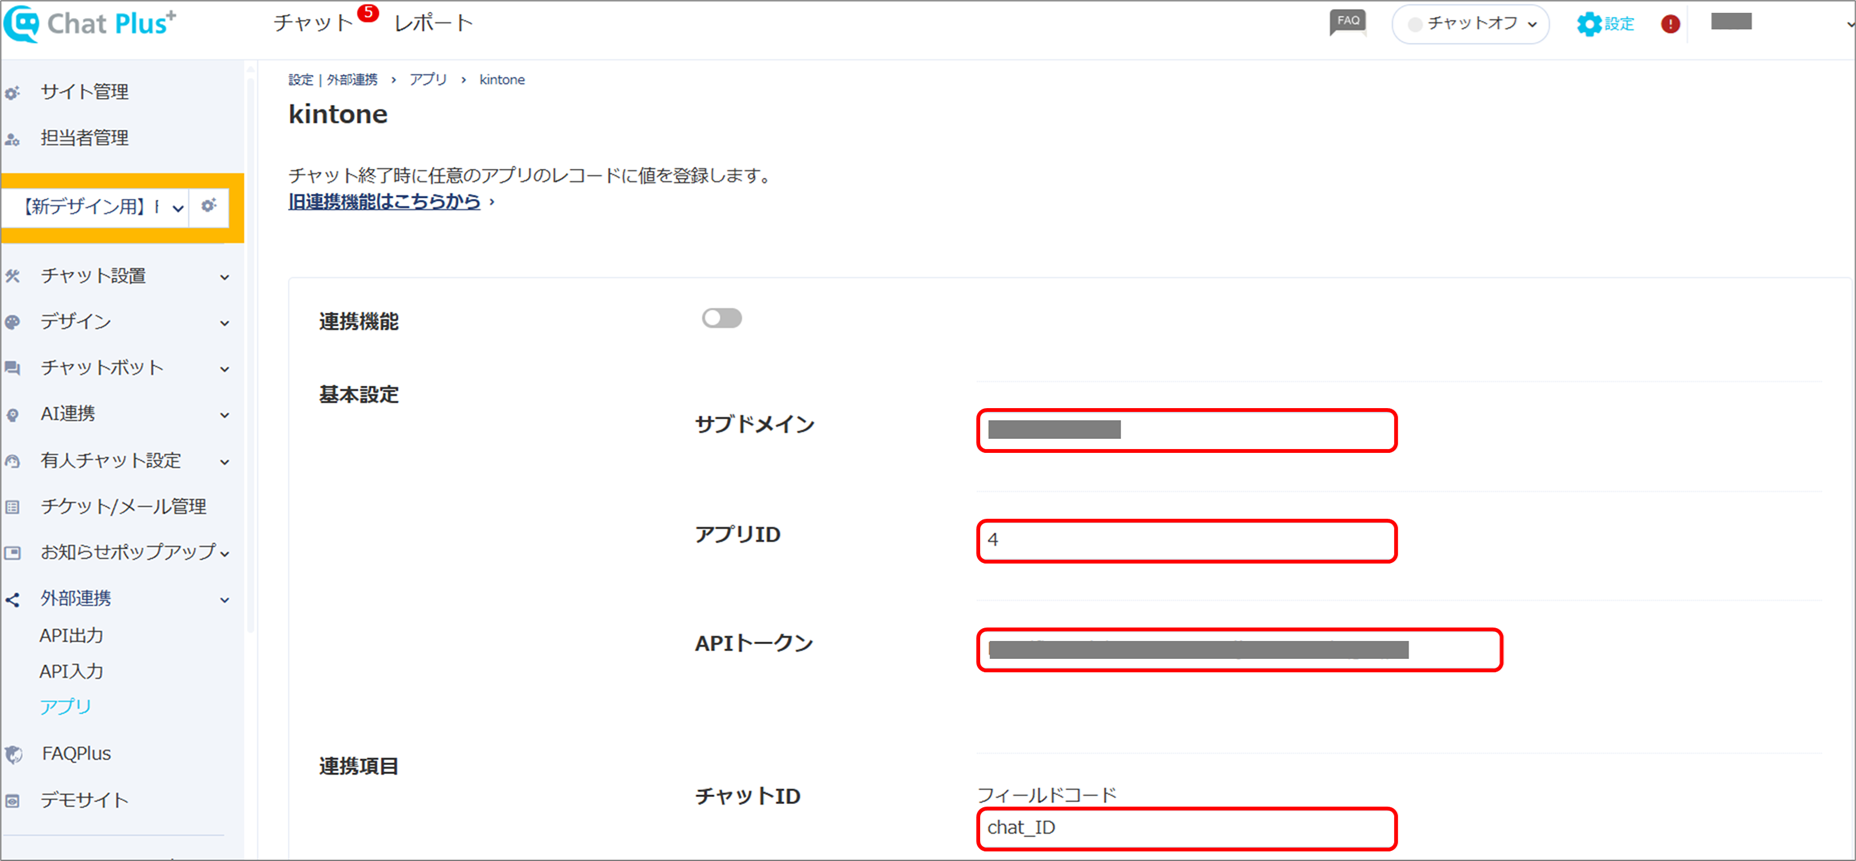This screenshot has width=1856, height=861.
Task: Open FAQPlus in the sidebar
Action: click(x=76, y=753)
